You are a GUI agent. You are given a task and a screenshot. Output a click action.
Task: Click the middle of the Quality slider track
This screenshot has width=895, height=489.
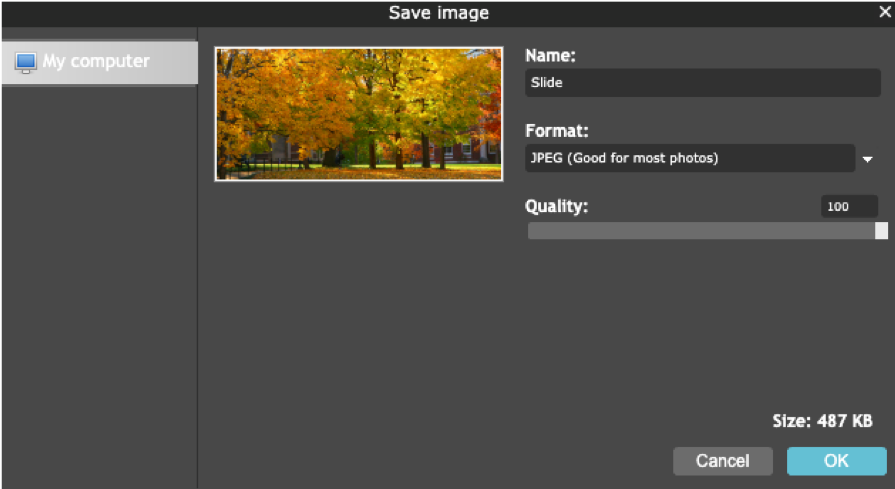tap(702, 231)
